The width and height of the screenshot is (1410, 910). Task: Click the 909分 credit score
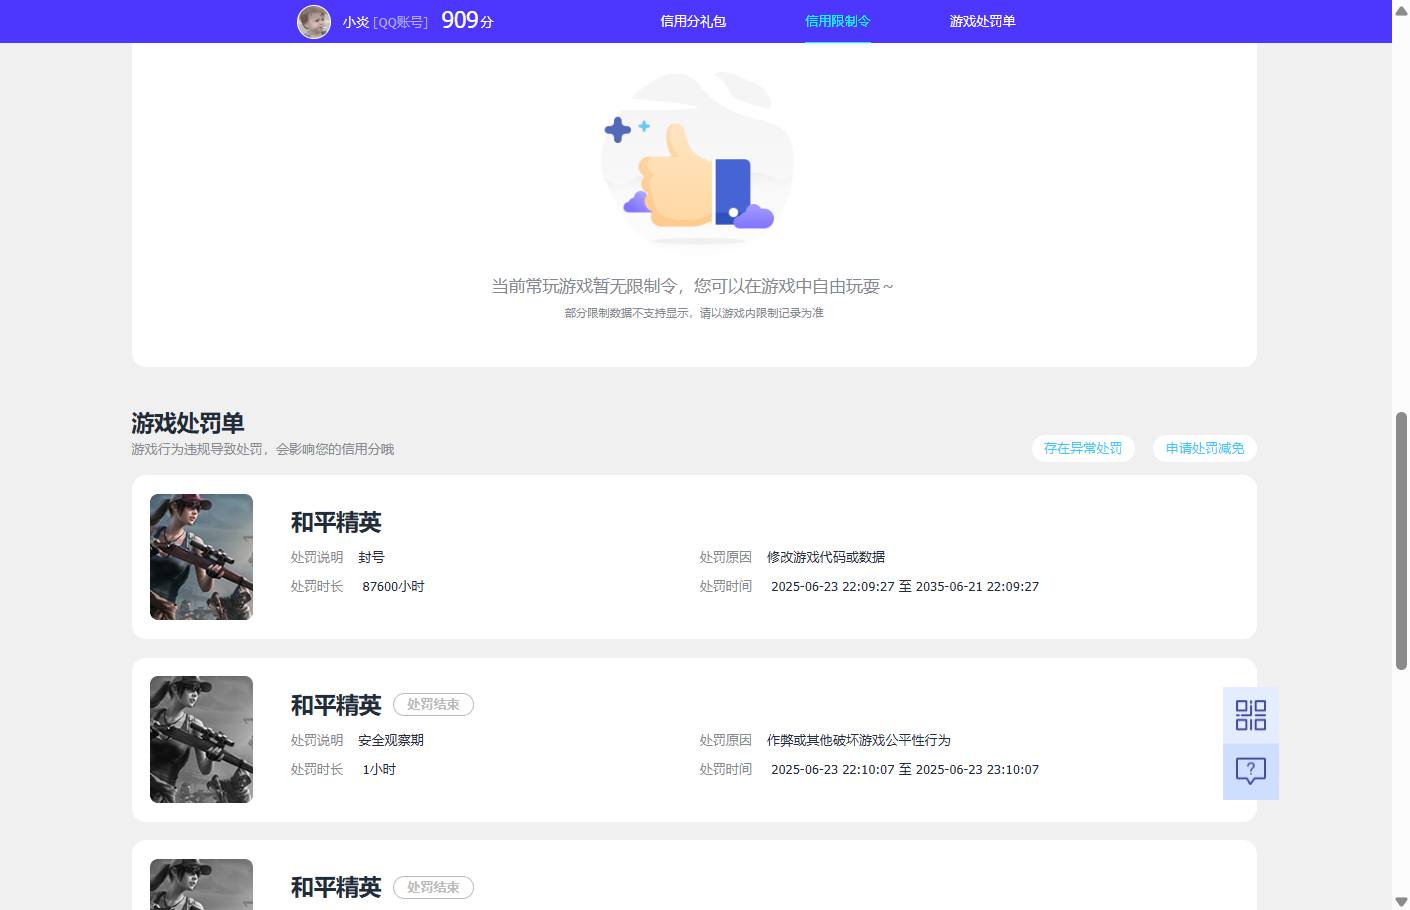465,20
